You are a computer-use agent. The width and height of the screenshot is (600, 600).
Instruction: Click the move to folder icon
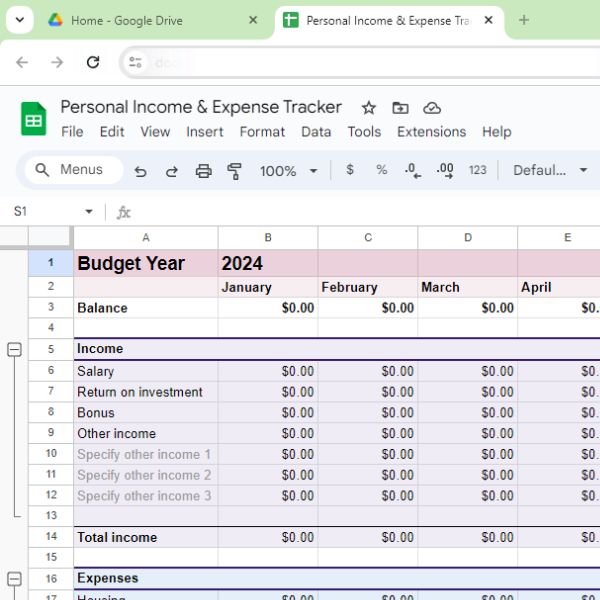400,108
